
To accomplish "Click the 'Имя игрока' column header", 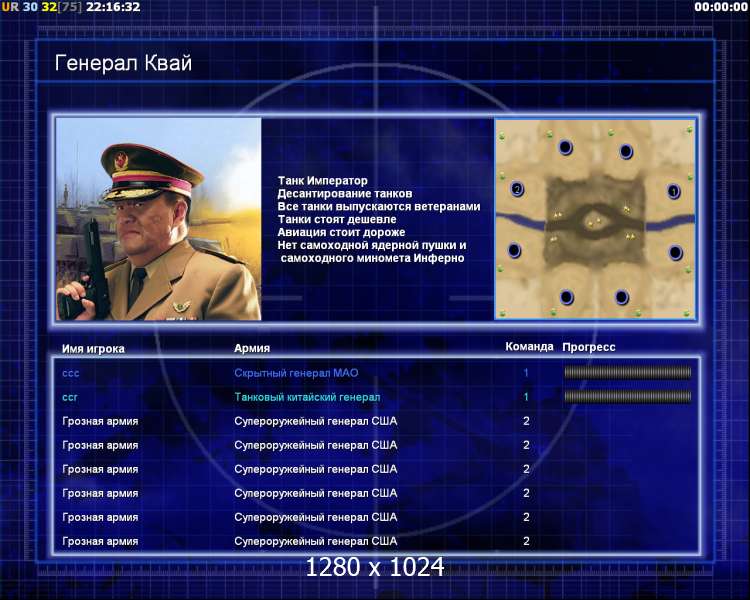I will pyautogui.click(x=93, y=349).
